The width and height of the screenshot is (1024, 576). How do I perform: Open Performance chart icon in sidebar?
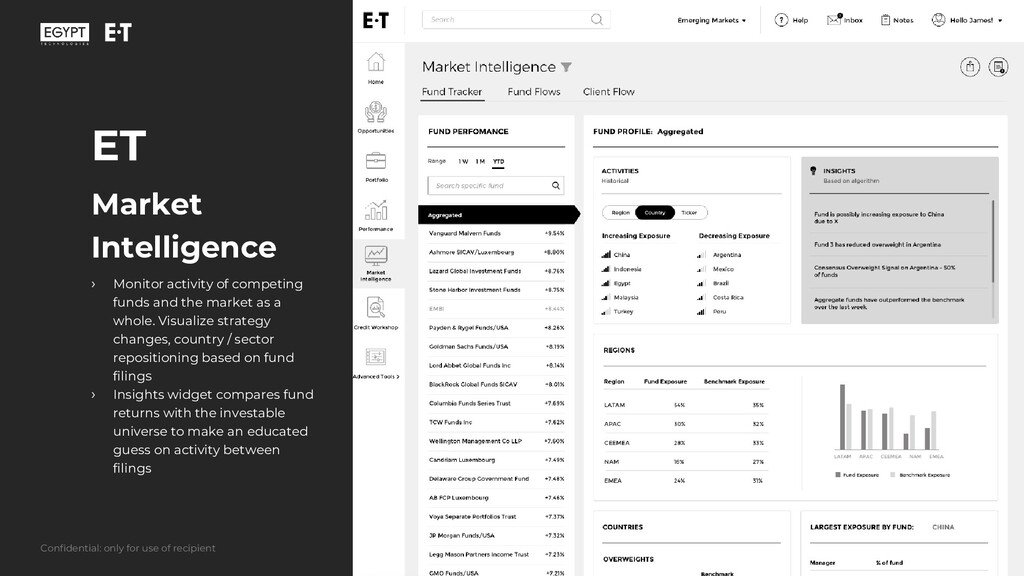376,210
